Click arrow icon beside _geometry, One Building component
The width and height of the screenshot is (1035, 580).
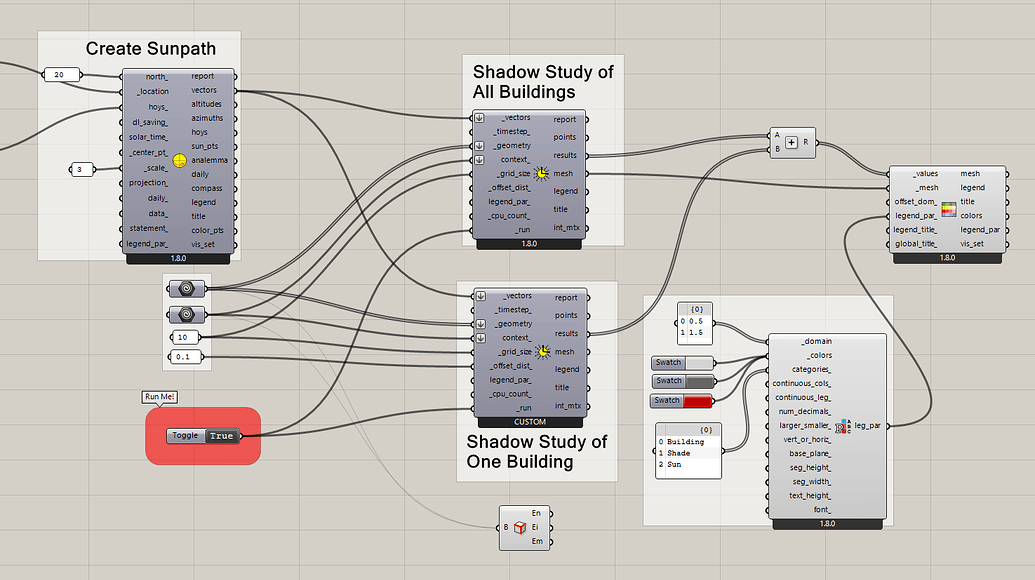tap(481, 324)
